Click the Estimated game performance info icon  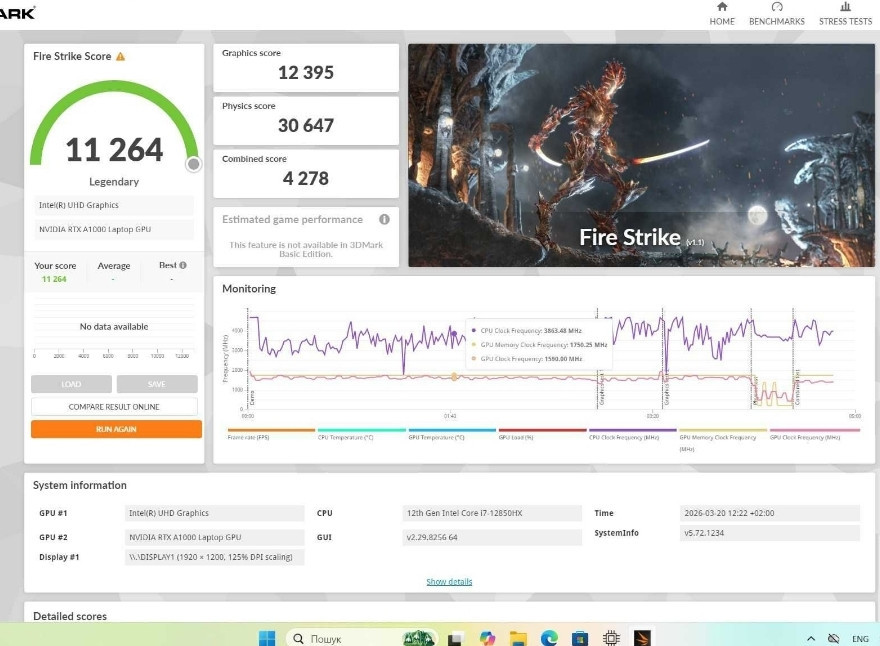click(x=384, y=219)
